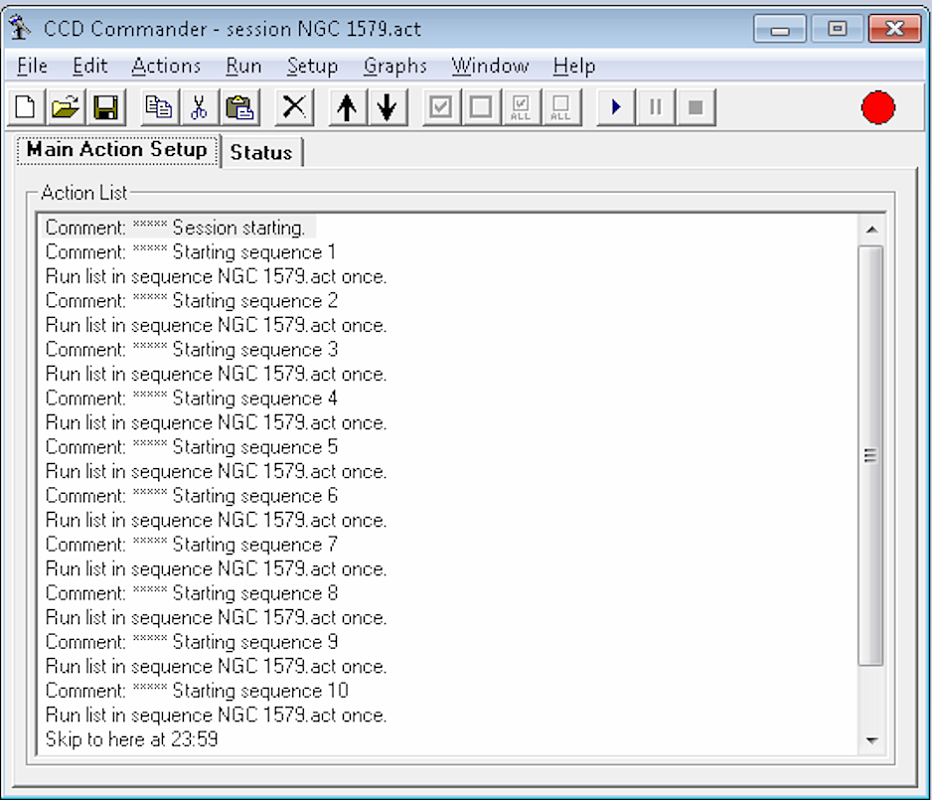932x800 pixels.
Task: Disable the selected action
Action: (x=480, y=106)
